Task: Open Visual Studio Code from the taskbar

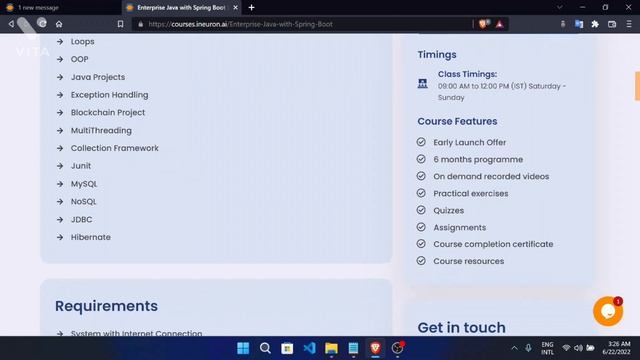Action: [x=309, y=348]
